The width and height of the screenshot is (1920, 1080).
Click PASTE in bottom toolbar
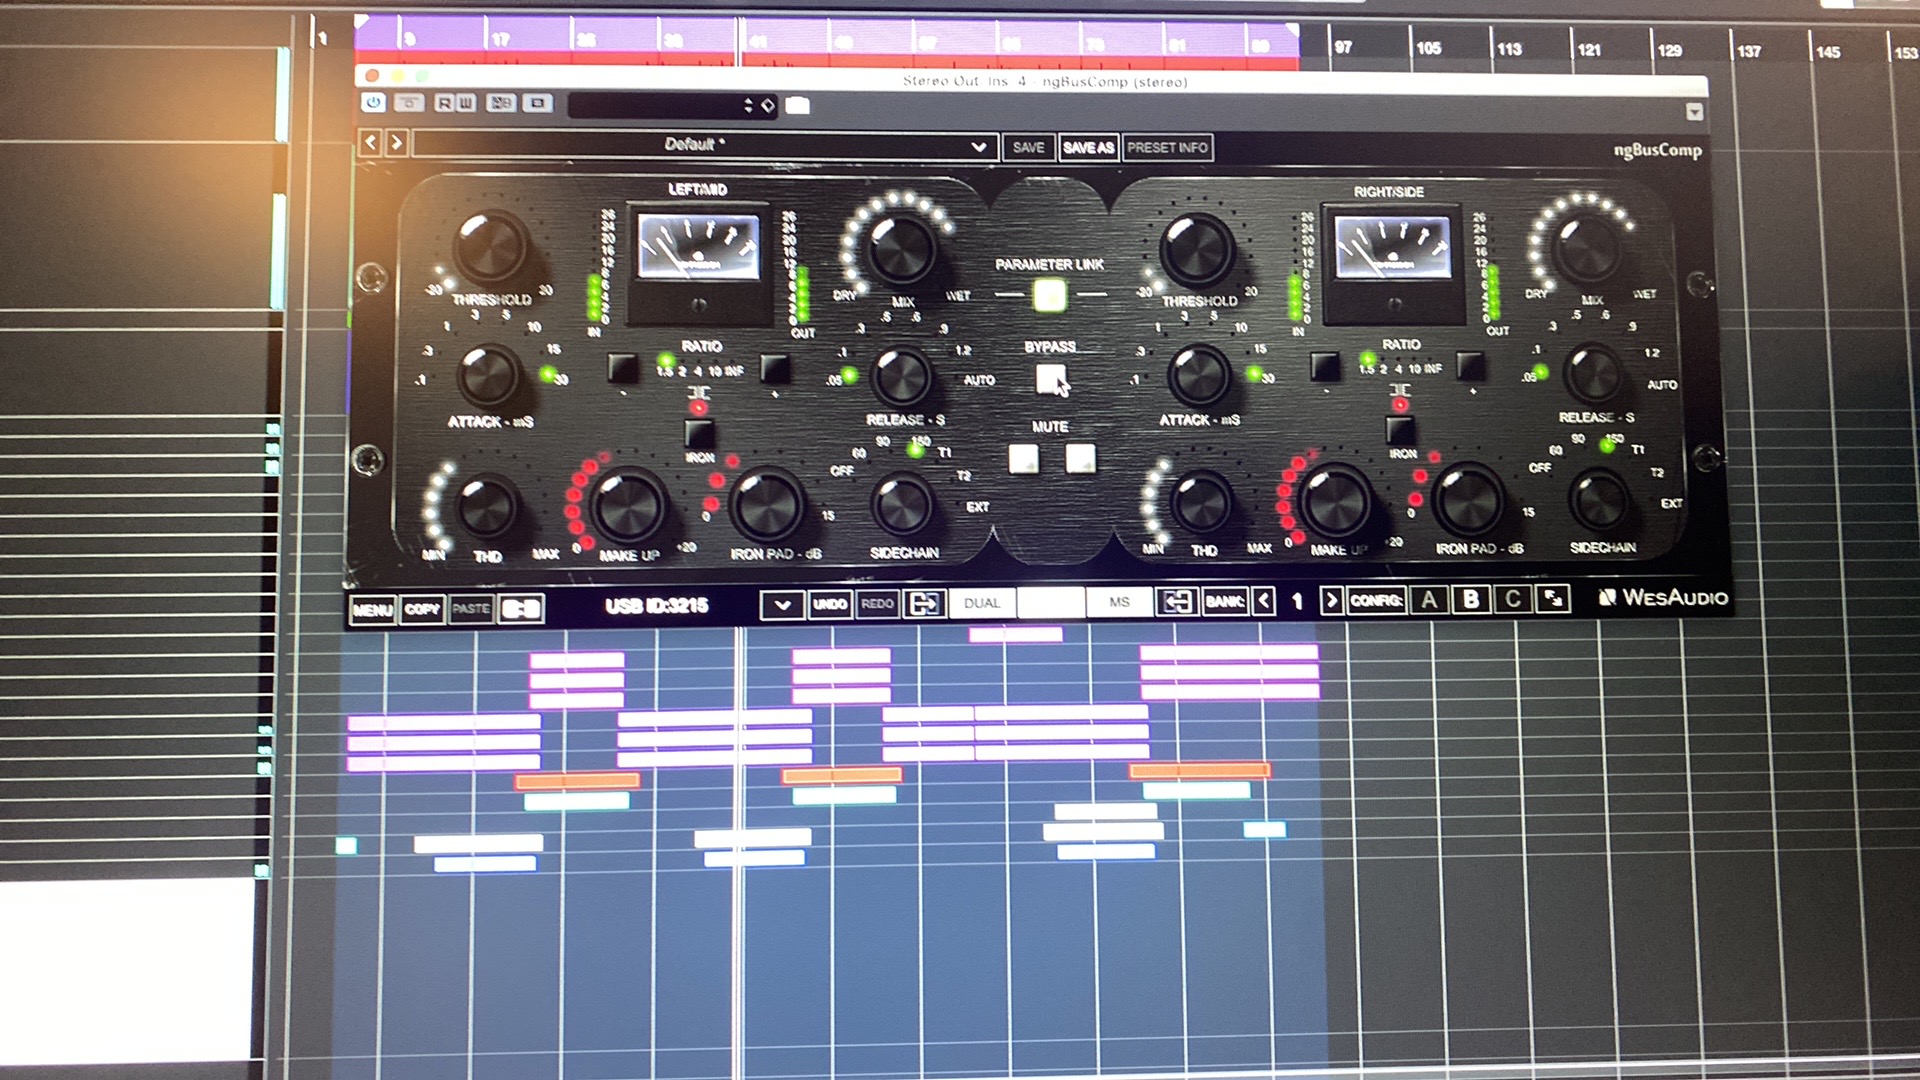470,609
